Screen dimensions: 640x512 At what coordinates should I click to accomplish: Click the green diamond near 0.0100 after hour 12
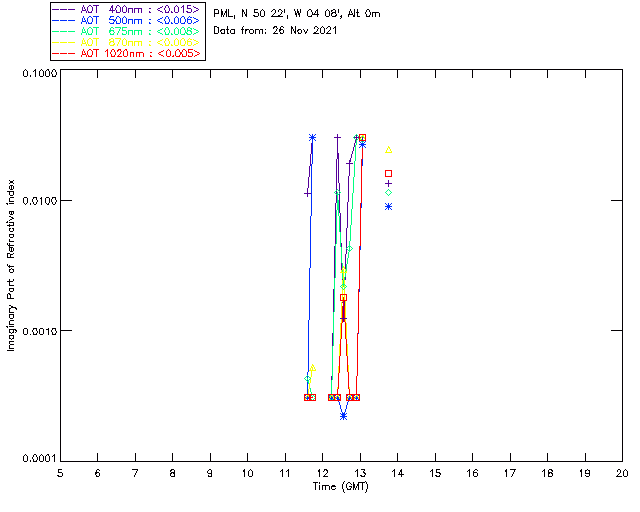(x=338, y=193)
